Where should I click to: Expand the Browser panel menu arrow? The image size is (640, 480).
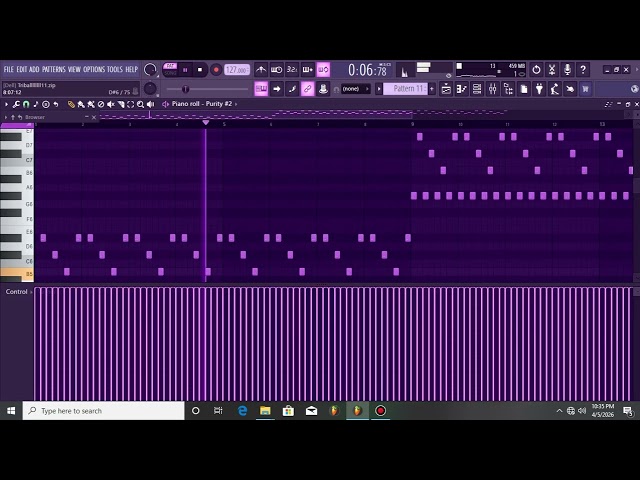6,117
